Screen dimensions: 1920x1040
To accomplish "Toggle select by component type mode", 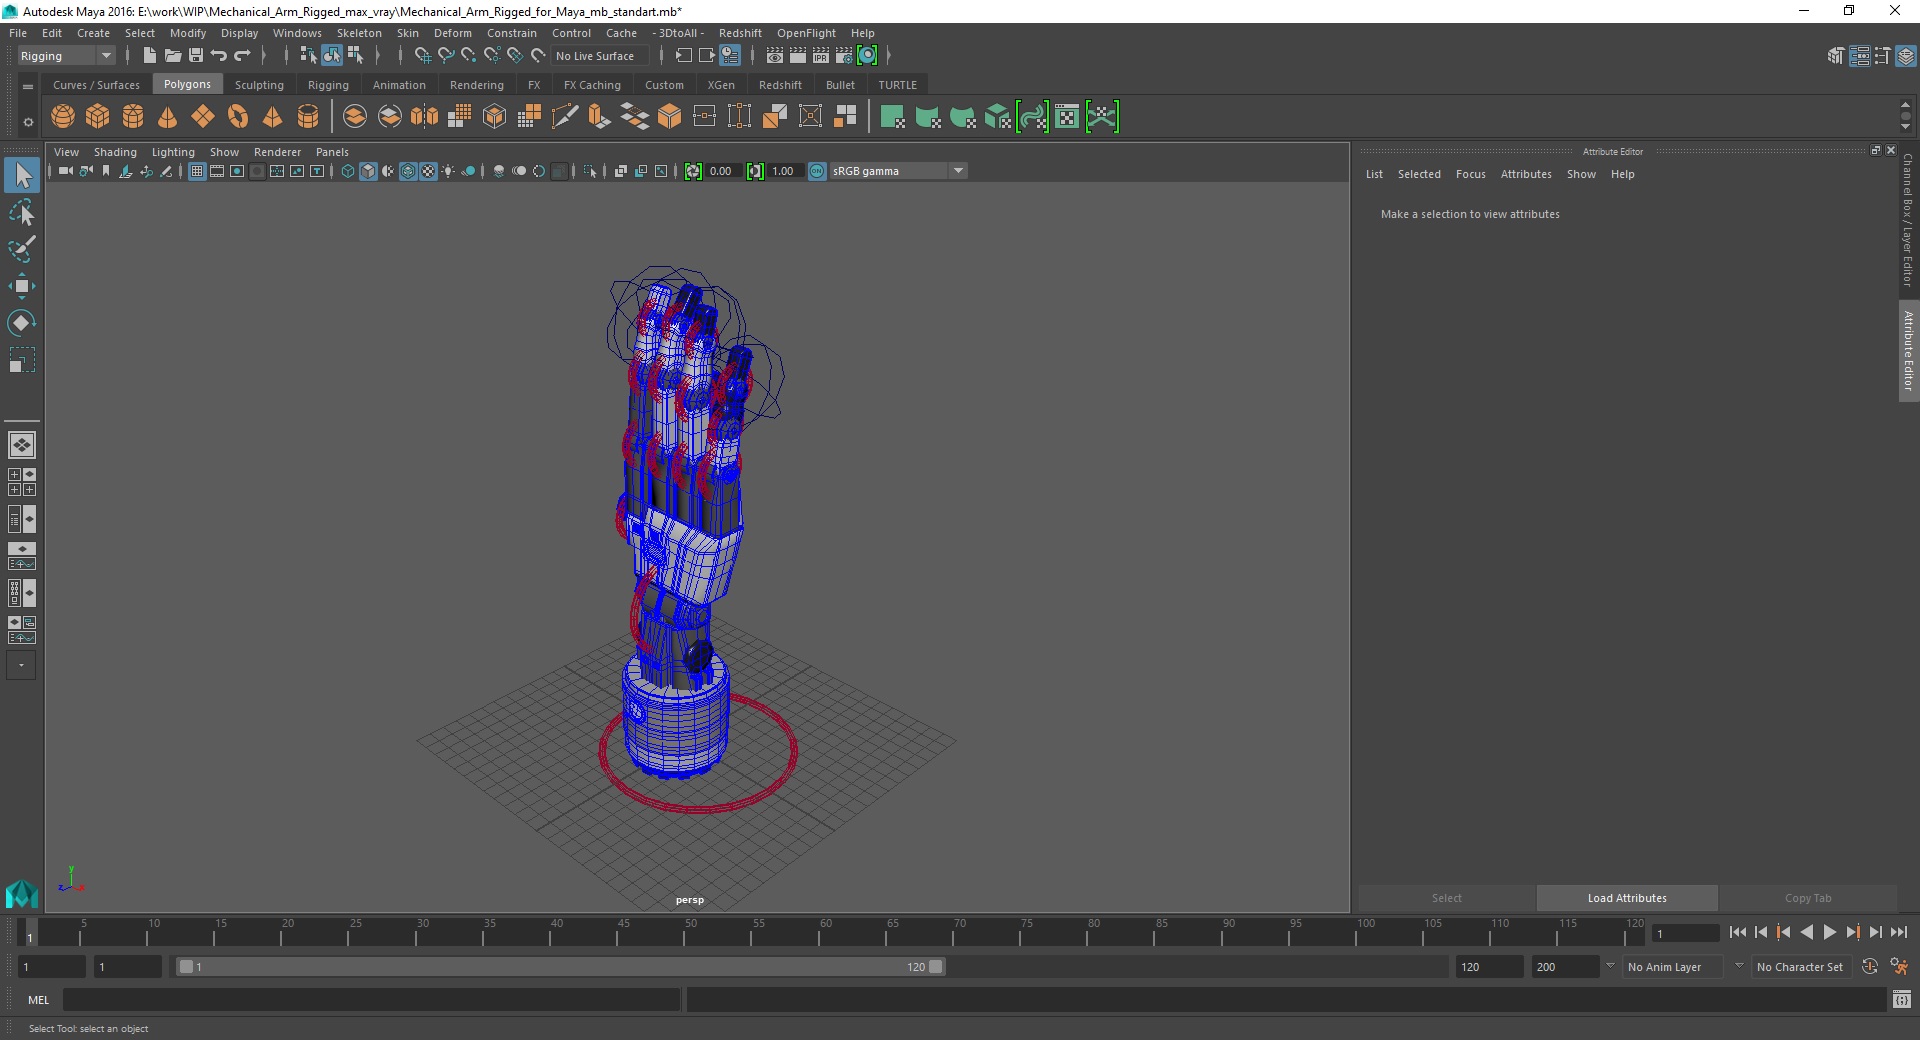I will [355, 56].
